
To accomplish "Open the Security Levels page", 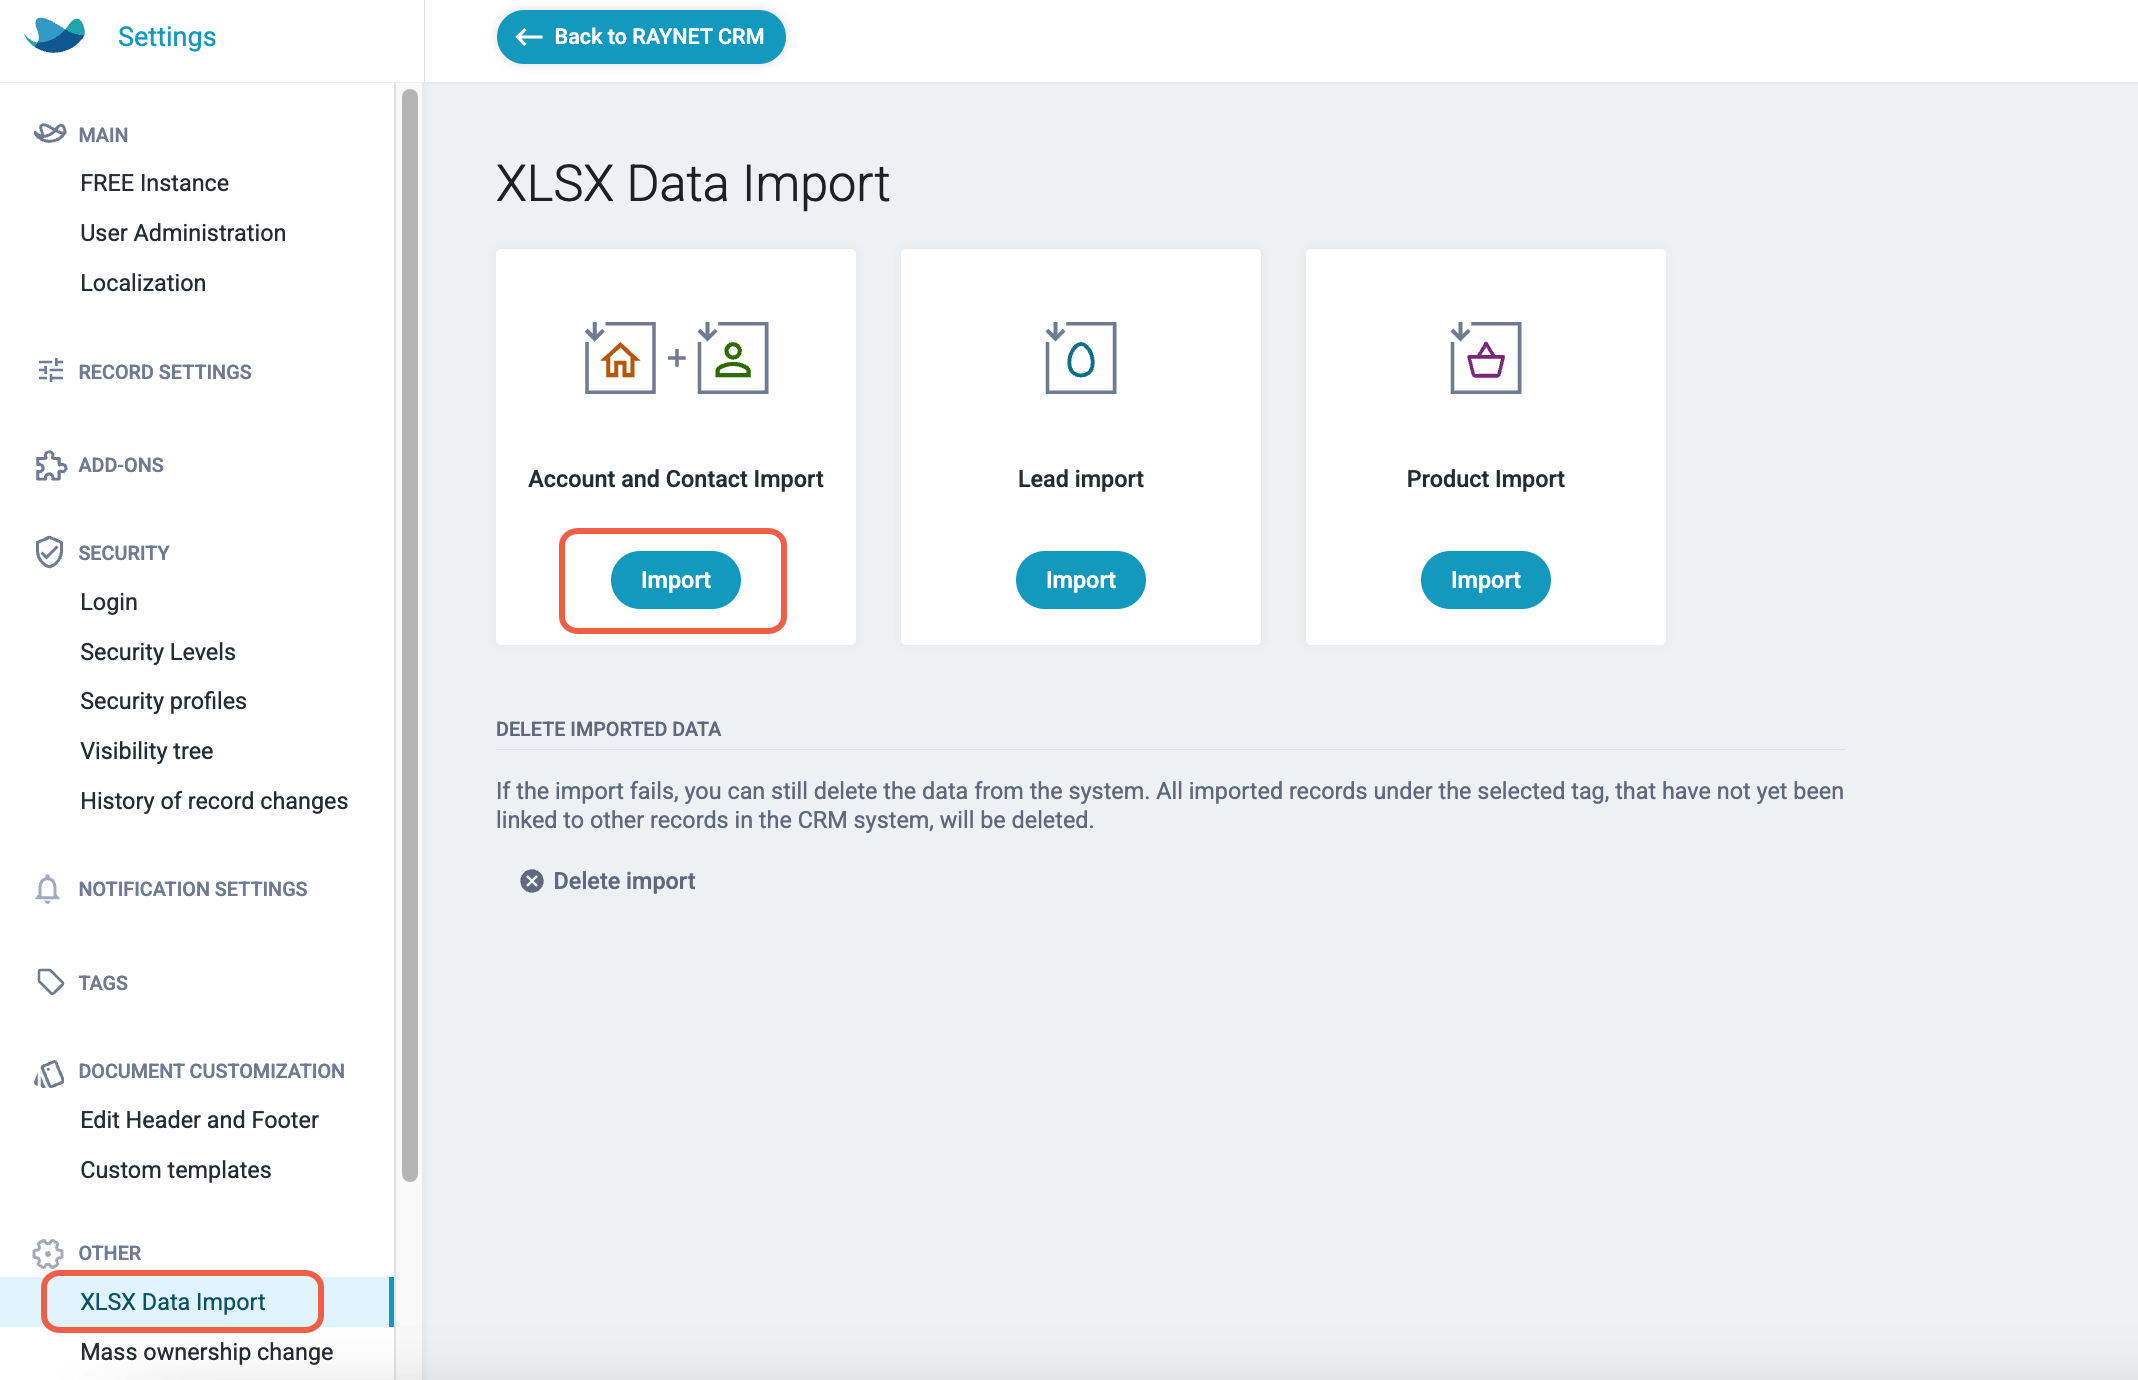I will 158,652.
